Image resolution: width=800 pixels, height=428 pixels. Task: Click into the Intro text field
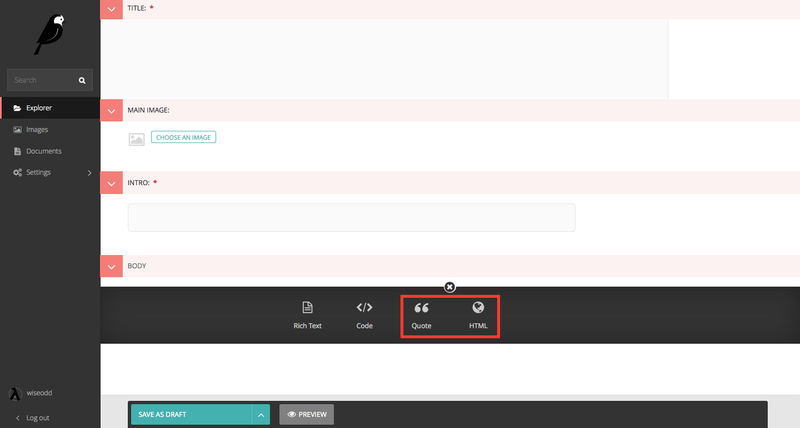tap(351, 218)
